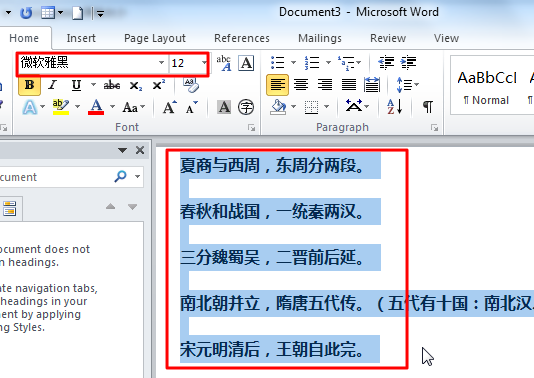Click Sort A-Z icon
This screenshot has width=534, height=378.
395,107
